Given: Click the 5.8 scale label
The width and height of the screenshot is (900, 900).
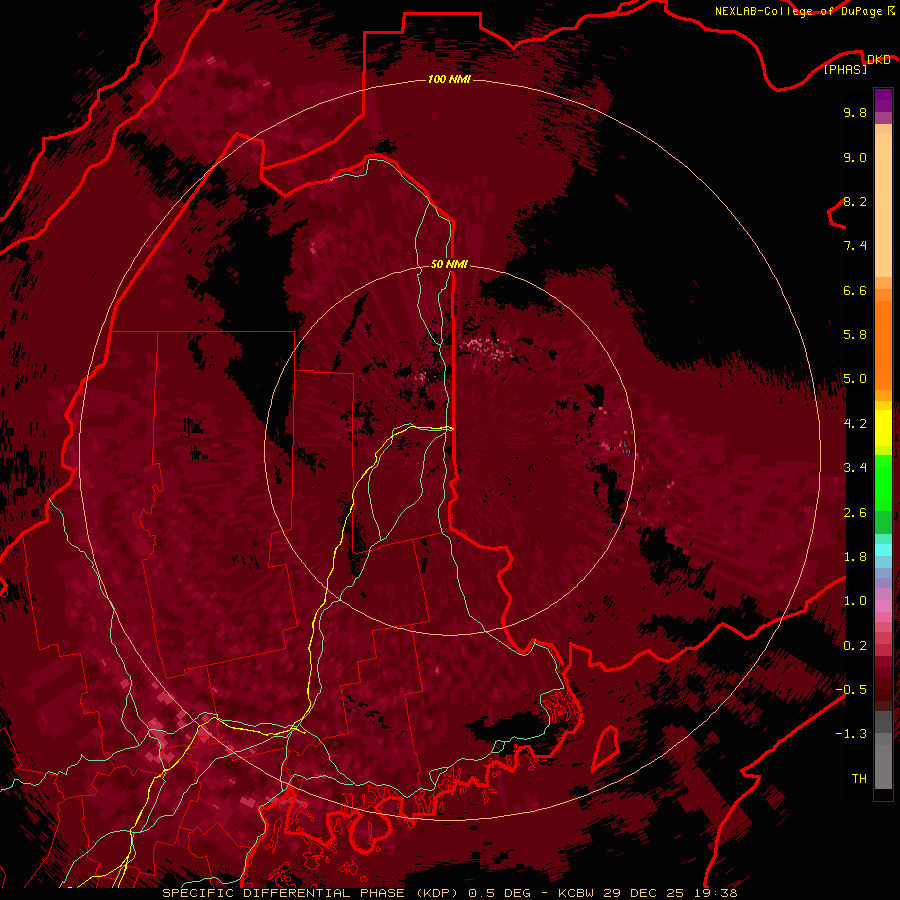Looking at the screenshot, I should pyautogui.click(x=855, y=335).
